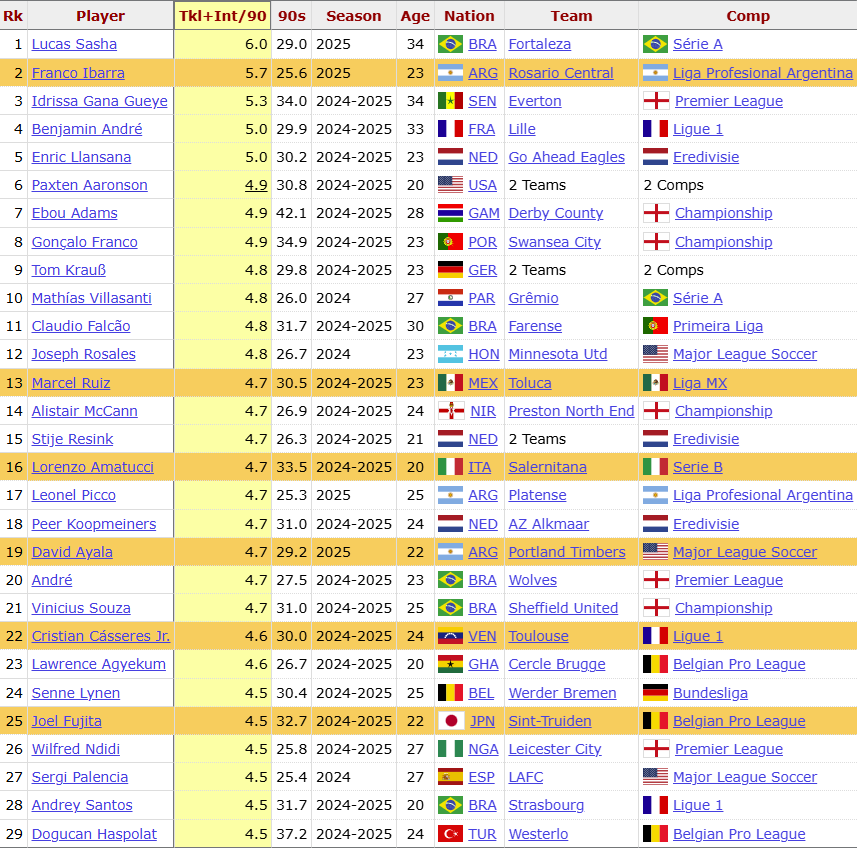Open Marcel Ruiz player page
The height and width of the screenshot is (848, 857).
click(71, 383)
